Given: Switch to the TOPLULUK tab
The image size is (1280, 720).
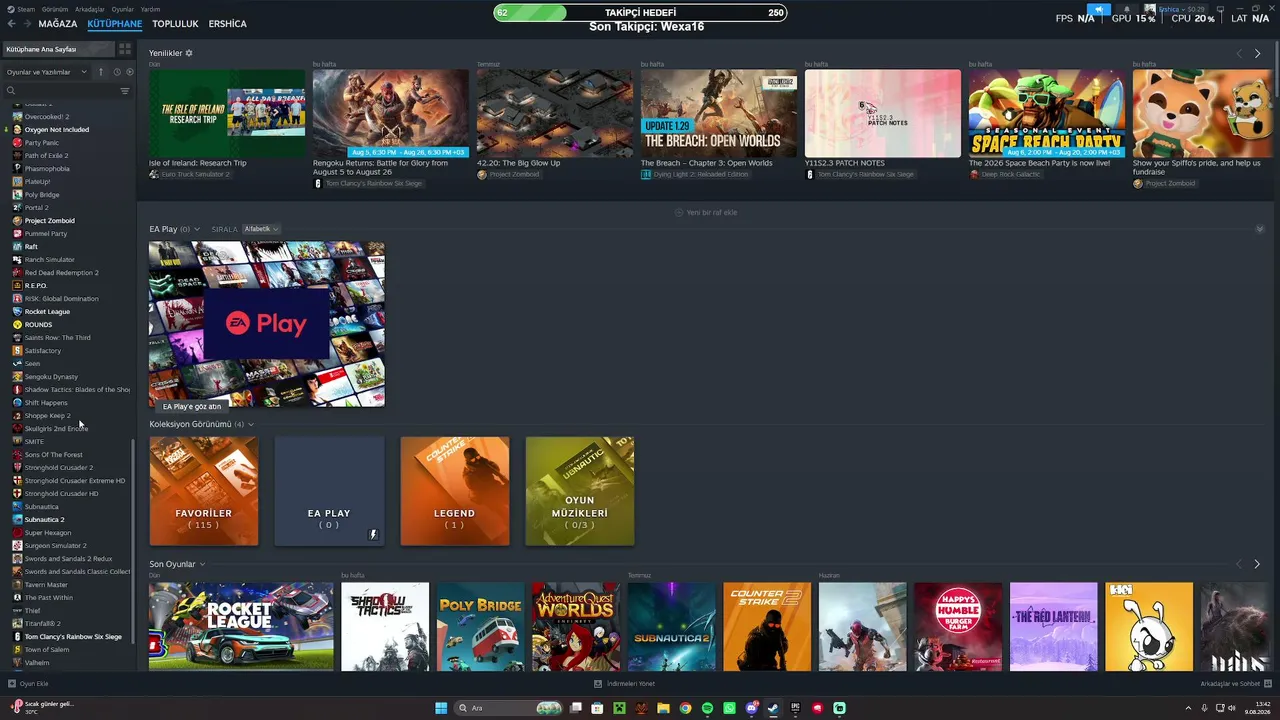Looking at the screenshot, I should (175, 24).
